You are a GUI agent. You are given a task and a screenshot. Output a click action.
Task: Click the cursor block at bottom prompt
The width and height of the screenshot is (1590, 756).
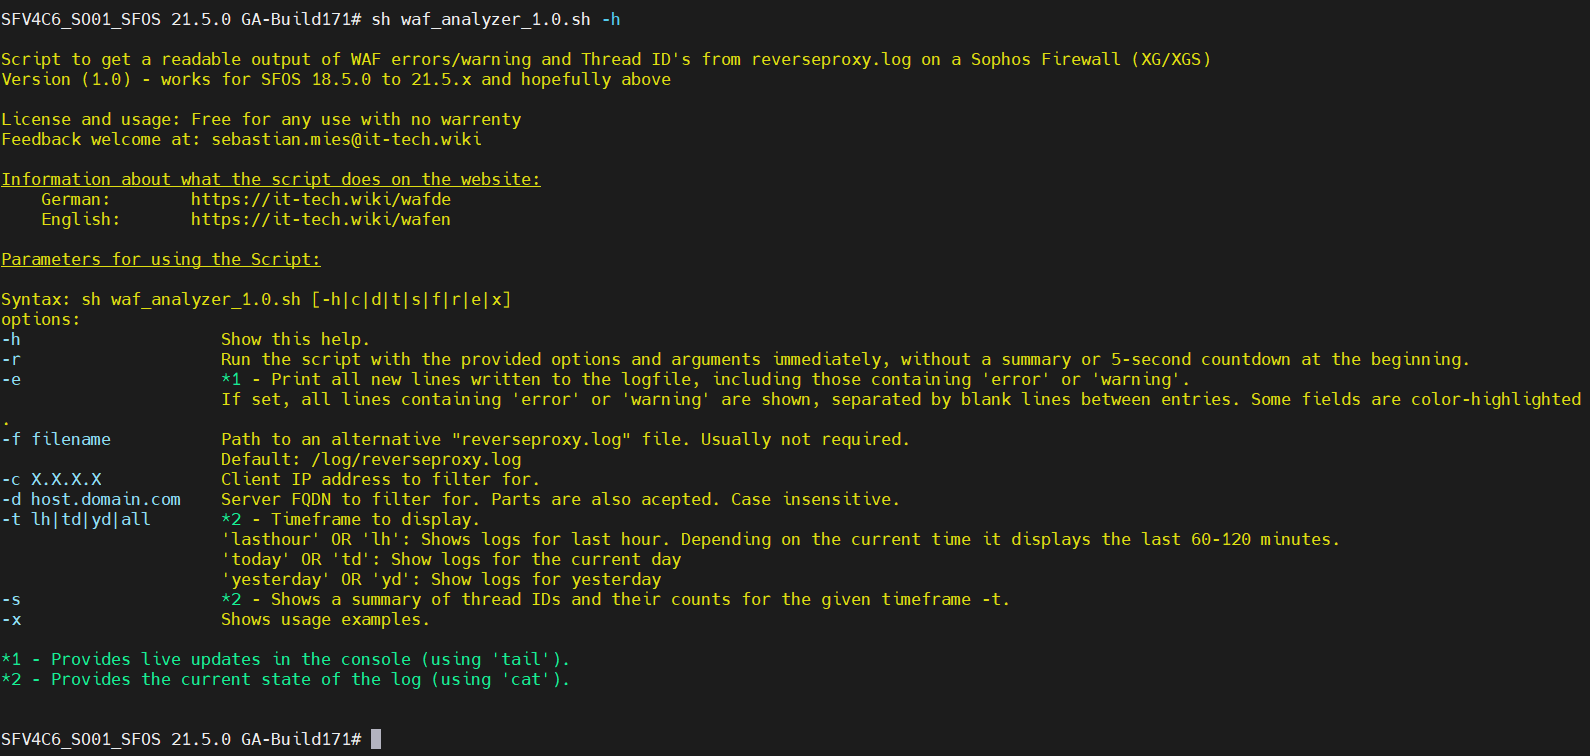click(x=376, y=739)
